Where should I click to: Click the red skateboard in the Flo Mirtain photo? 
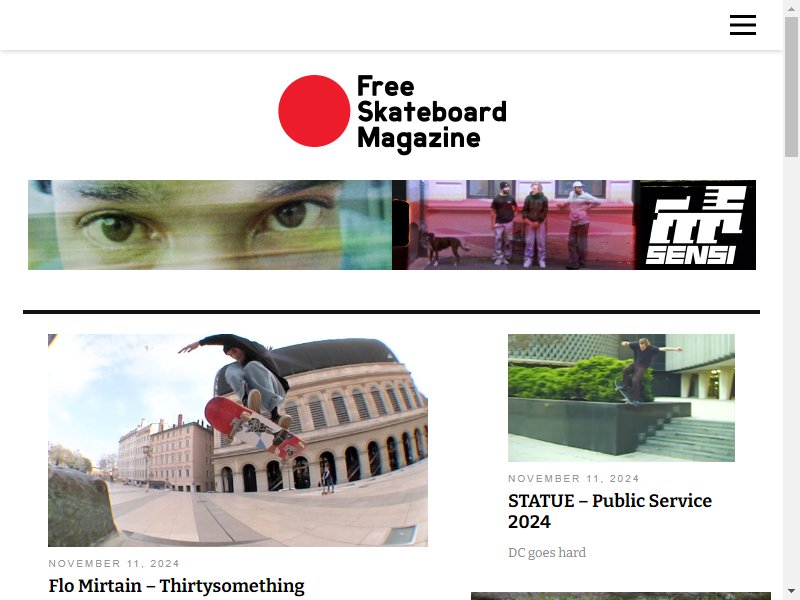(x=255, y=428)
